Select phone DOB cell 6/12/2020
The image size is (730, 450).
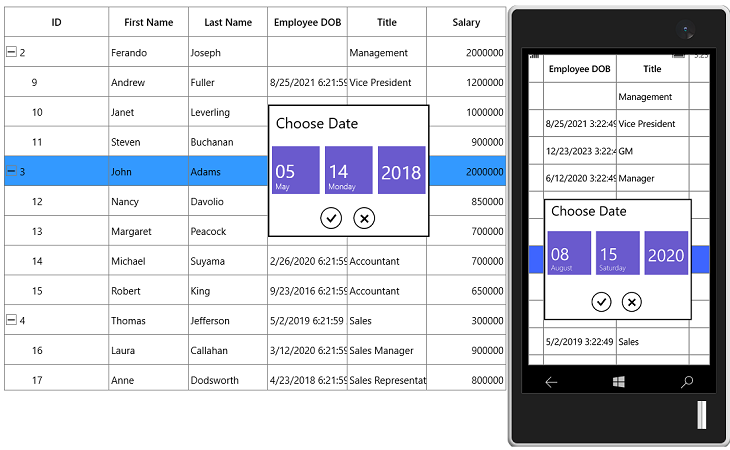580,178
